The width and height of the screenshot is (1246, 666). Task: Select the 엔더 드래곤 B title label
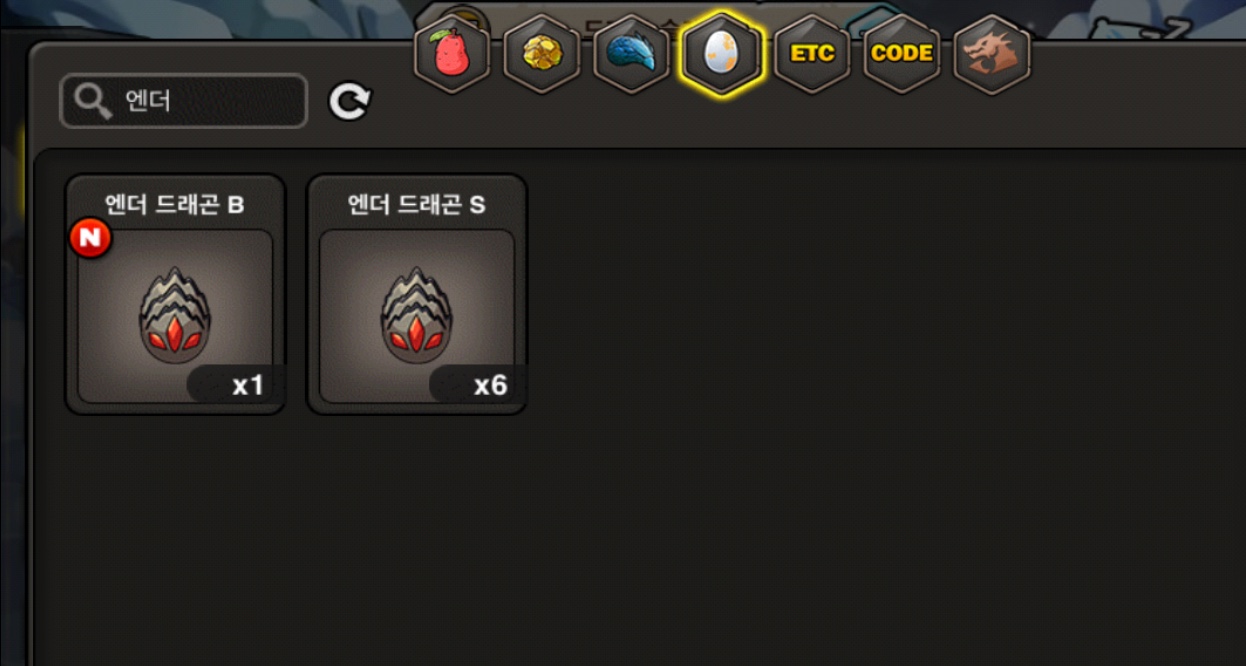click(175, 205)
